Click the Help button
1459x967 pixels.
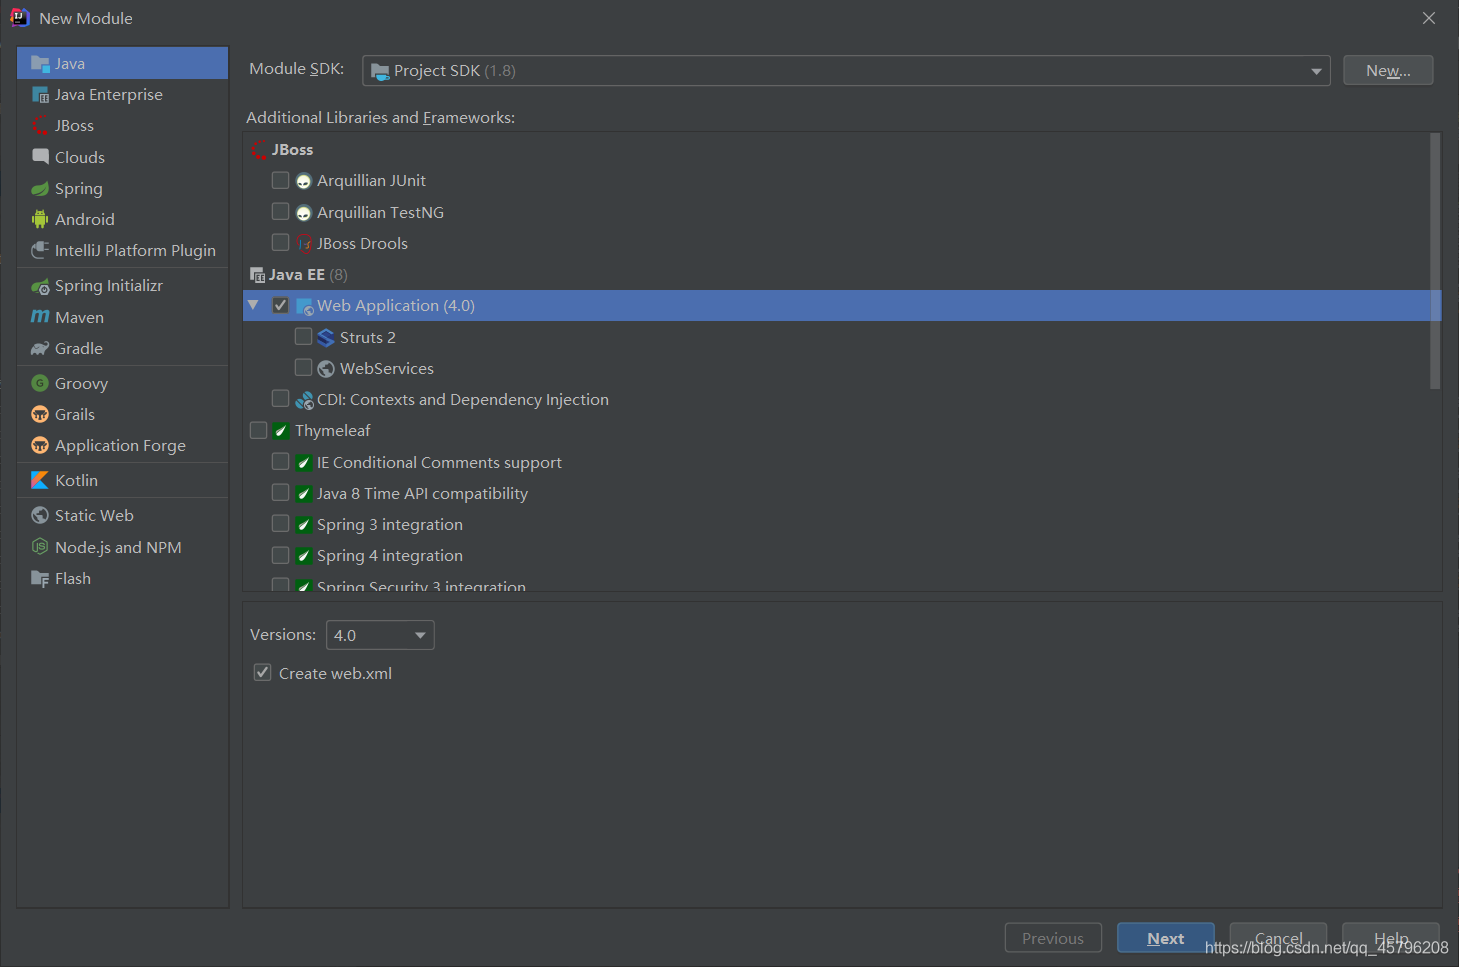click(x=1391, y=938)
